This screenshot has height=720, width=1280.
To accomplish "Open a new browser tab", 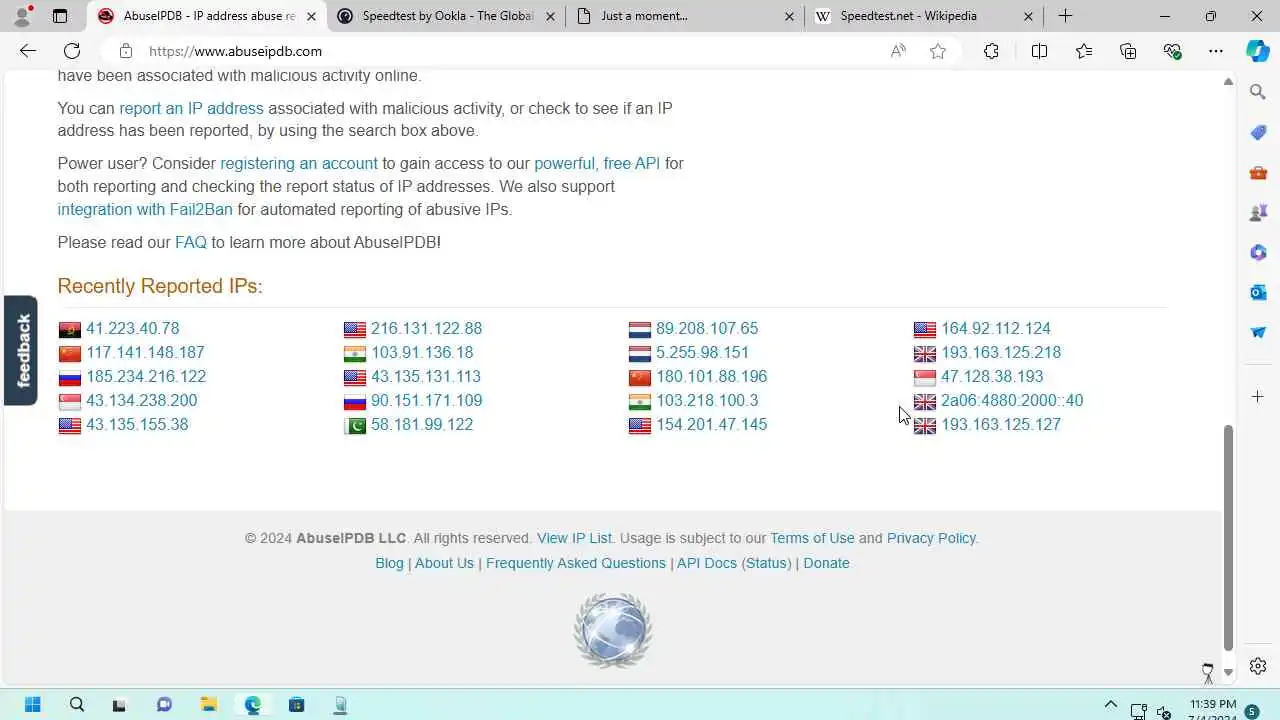I will coord(1065,16).
